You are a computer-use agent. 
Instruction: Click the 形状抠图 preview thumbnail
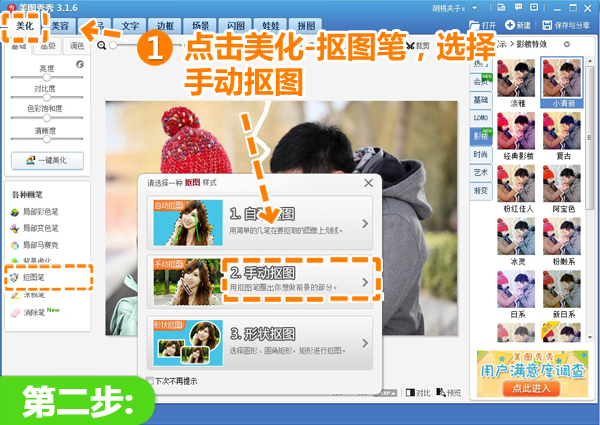(188, 343)
